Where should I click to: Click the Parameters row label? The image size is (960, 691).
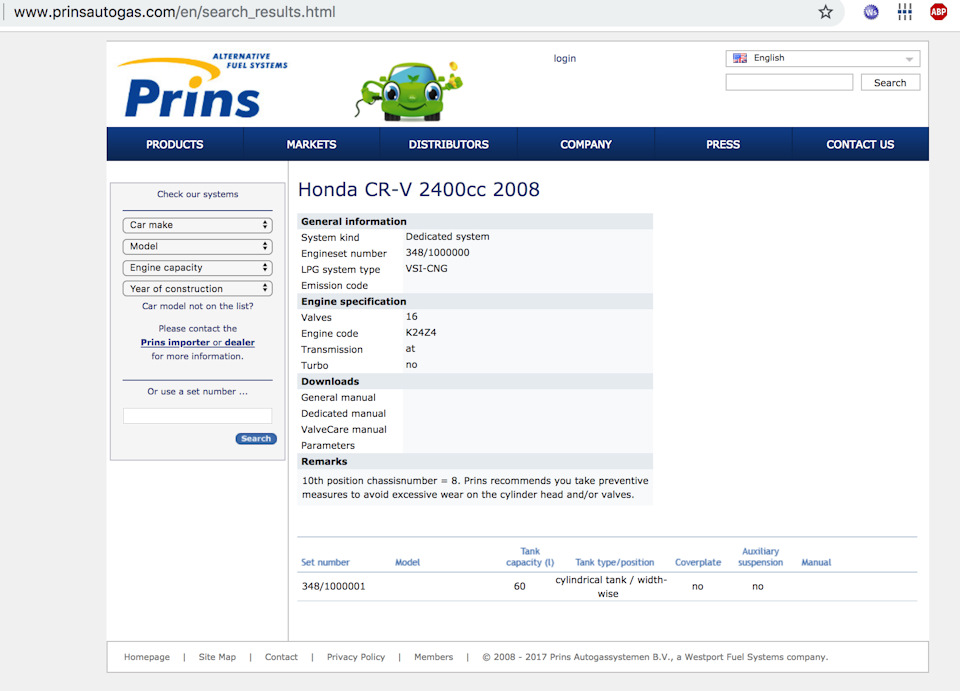[x=328, y=446]
